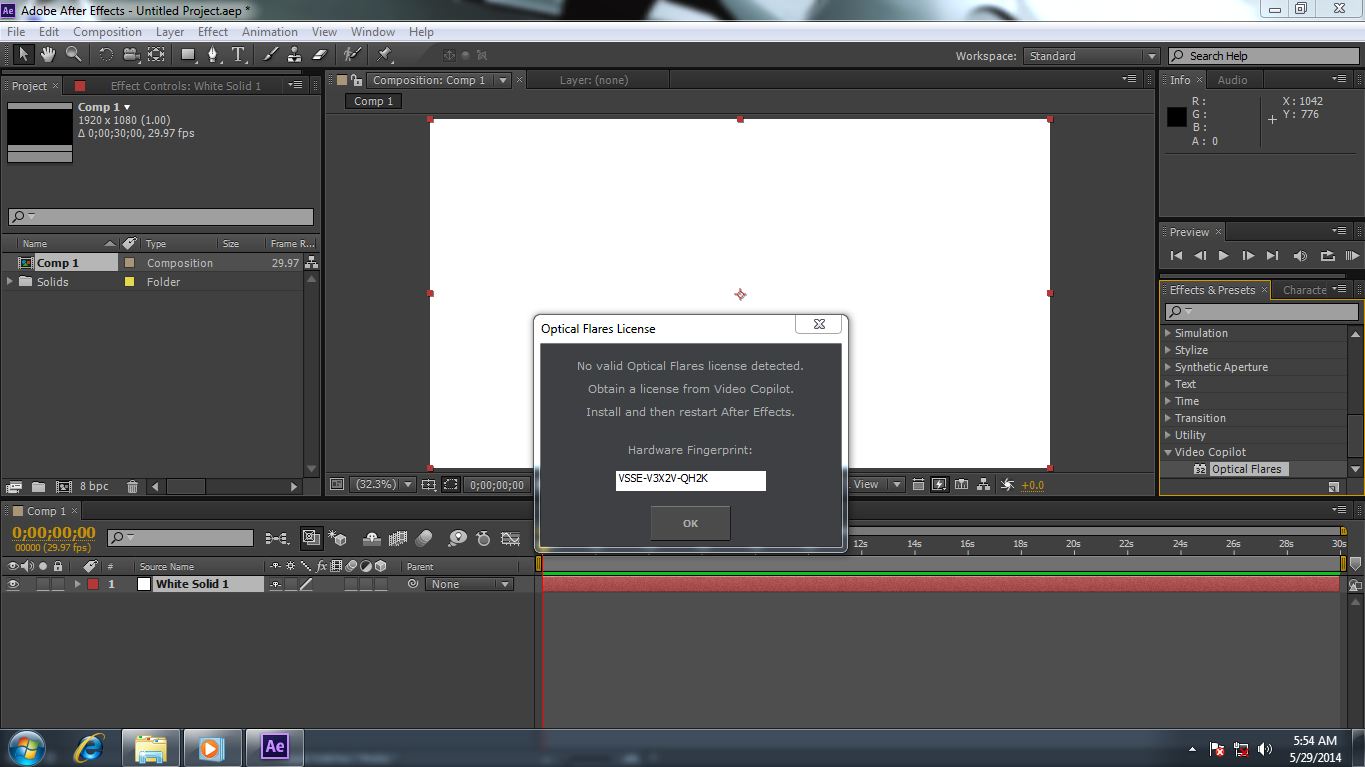The height and width of the screenshot is (767, 1365).
Task: Click OK in Optical Flares License dialog
Action: [690, 523]
